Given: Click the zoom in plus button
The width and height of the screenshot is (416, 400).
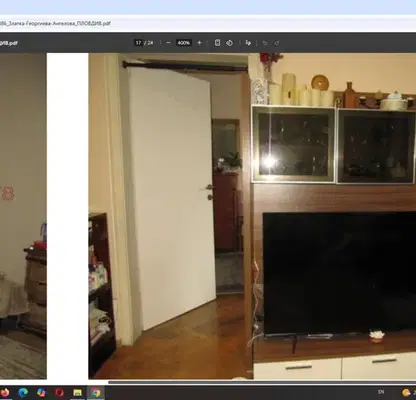Looking at the screenshot, I should tap(199, 43).
